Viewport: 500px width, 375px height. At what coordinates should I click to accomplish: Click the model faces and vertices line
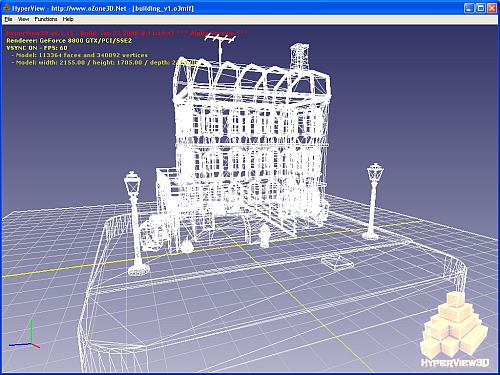tap(80, 55)
